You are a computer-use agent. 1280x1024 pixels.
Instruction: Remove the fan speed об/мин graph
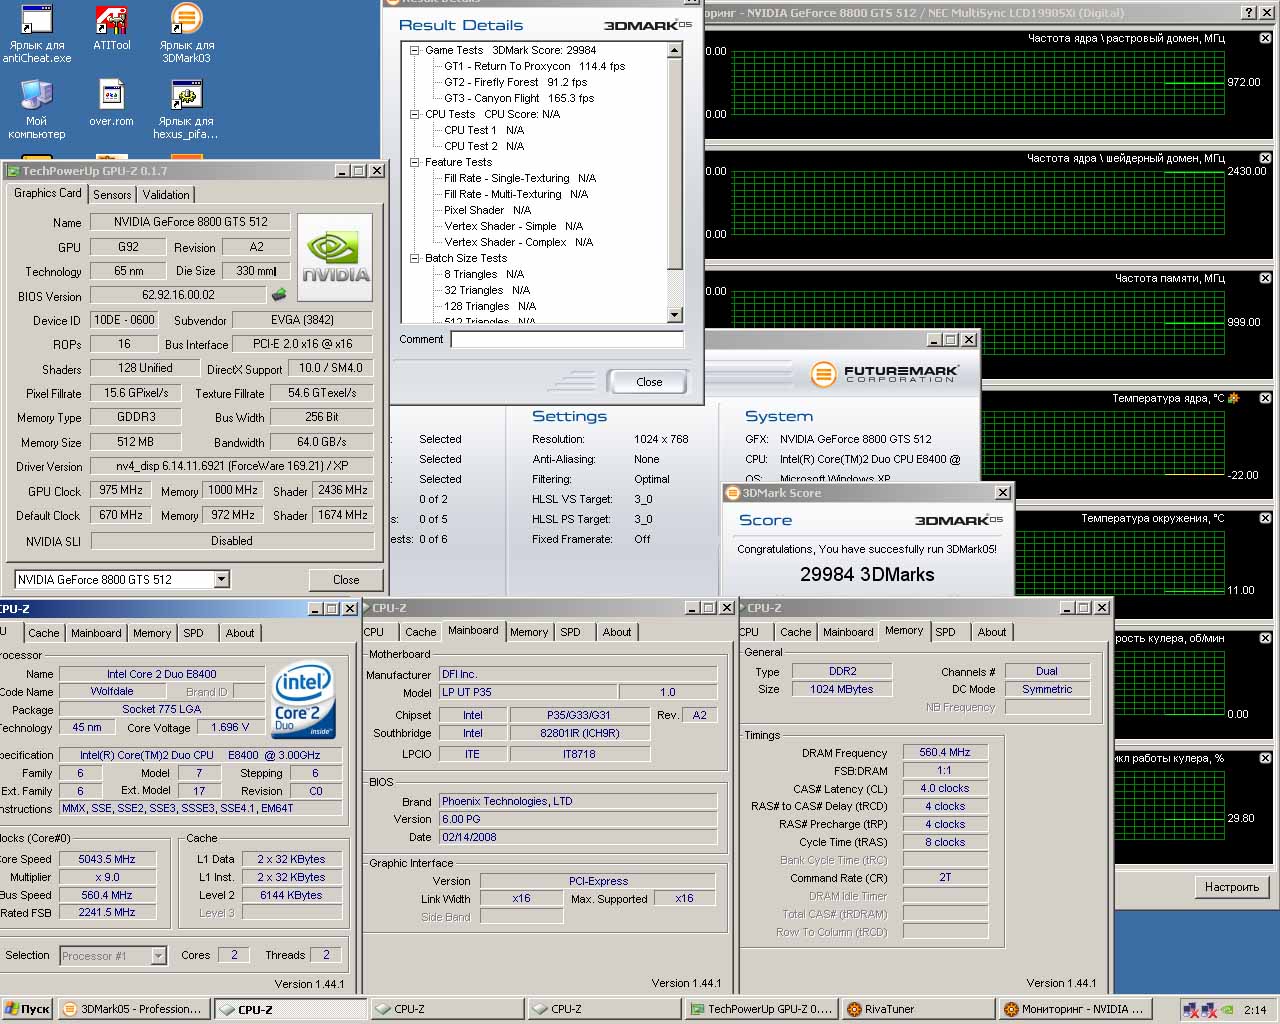[1265, 638]
